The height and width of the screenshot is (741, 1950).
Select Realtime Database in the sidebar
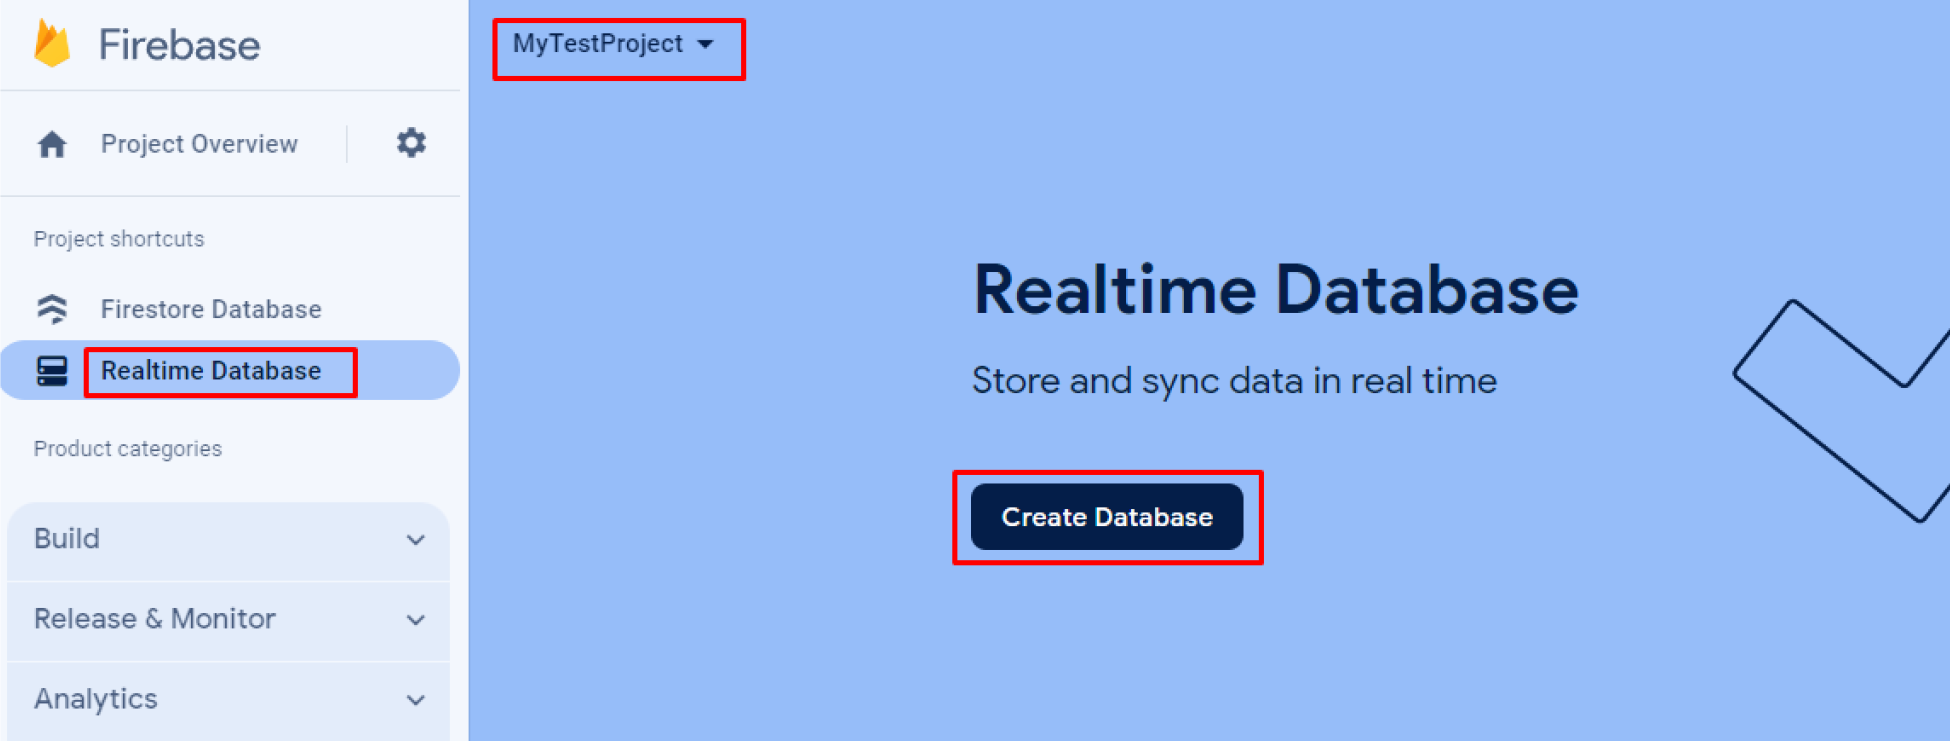(211, 371)
